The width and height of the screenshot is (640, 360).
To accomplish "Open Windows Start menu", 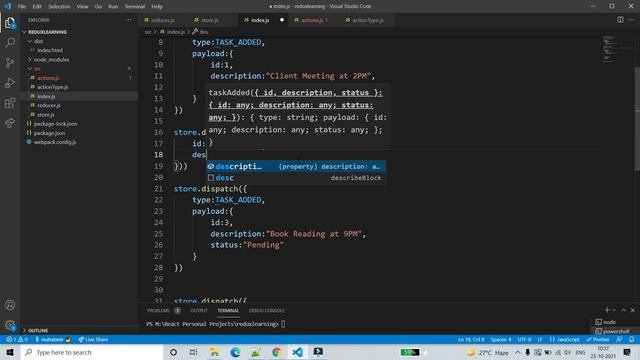I will pyautogui.click(x=10, y=352).
